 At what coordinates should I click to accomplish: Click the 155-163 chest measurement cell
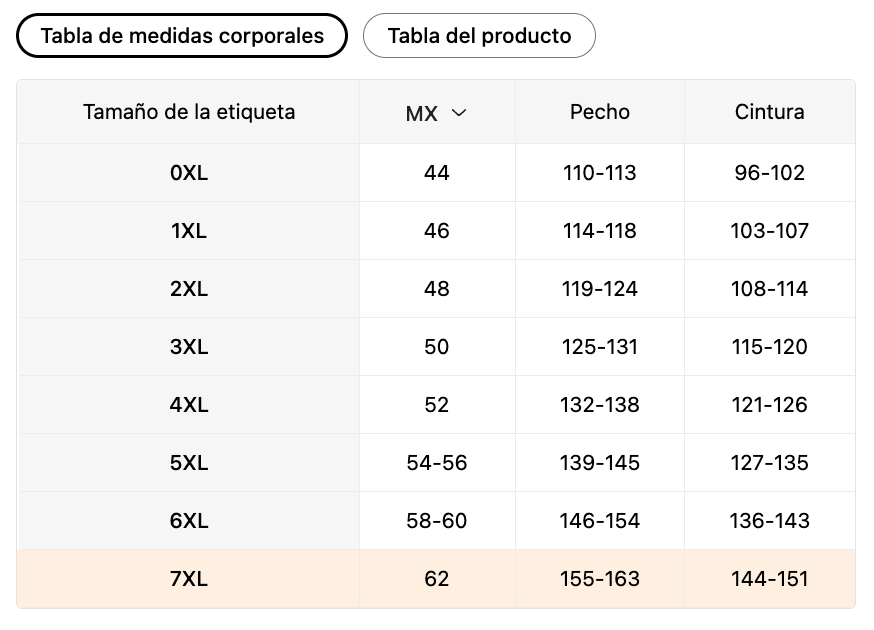[x=600, y=579]
